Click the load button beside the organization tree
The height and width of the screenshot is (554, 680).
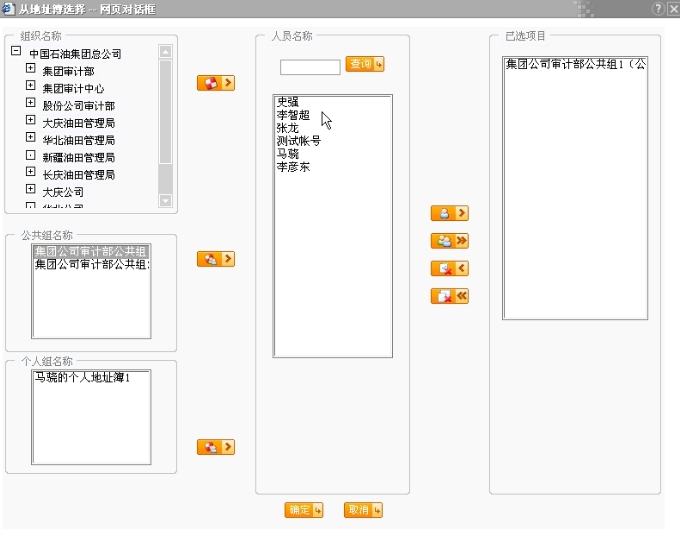pos(216,83)
